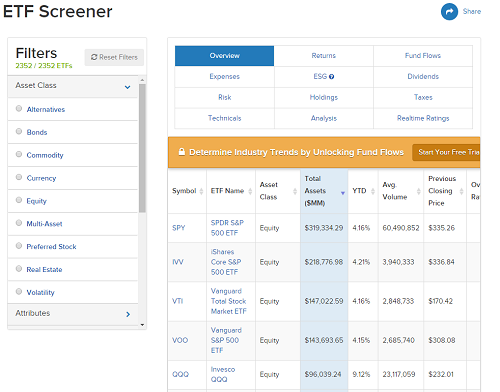The height and width of the screenshot is (392, 500).
Task: Switch to the Fund Flows tab
Action: (x=423, y=56)
